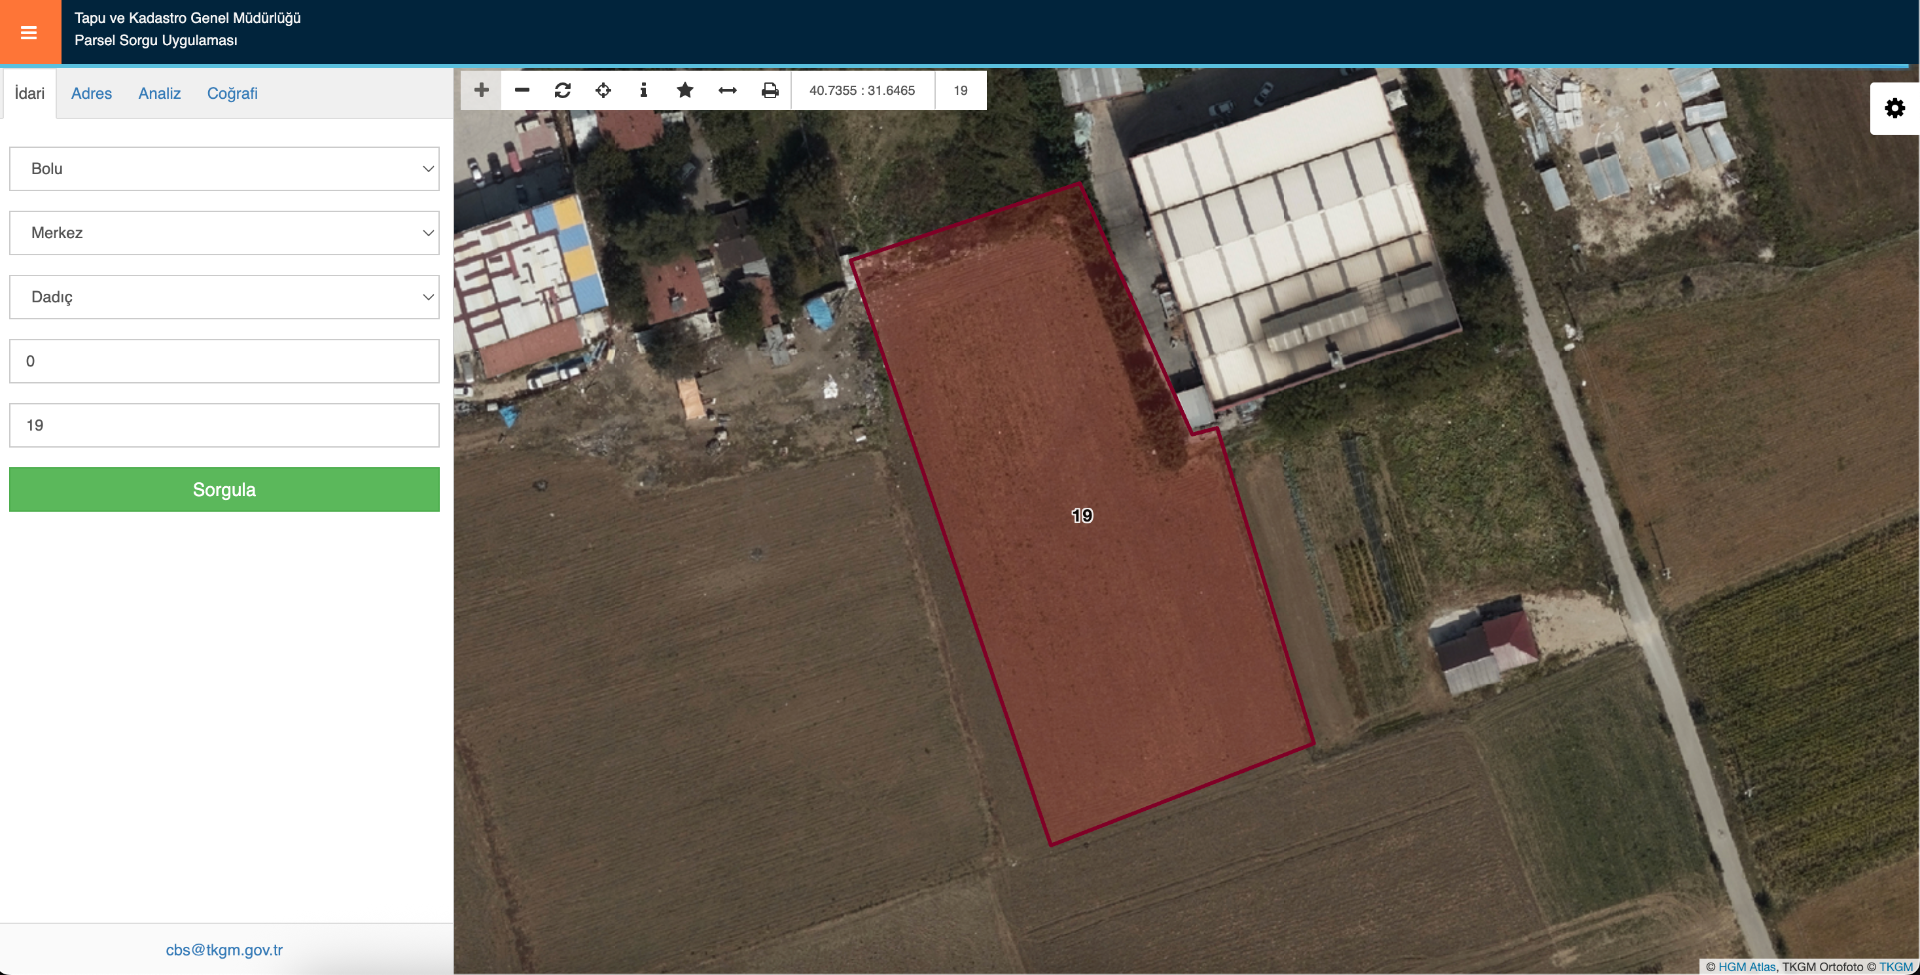Switch to the Adres tab
1920x975 pixels.
coord(91,93)
